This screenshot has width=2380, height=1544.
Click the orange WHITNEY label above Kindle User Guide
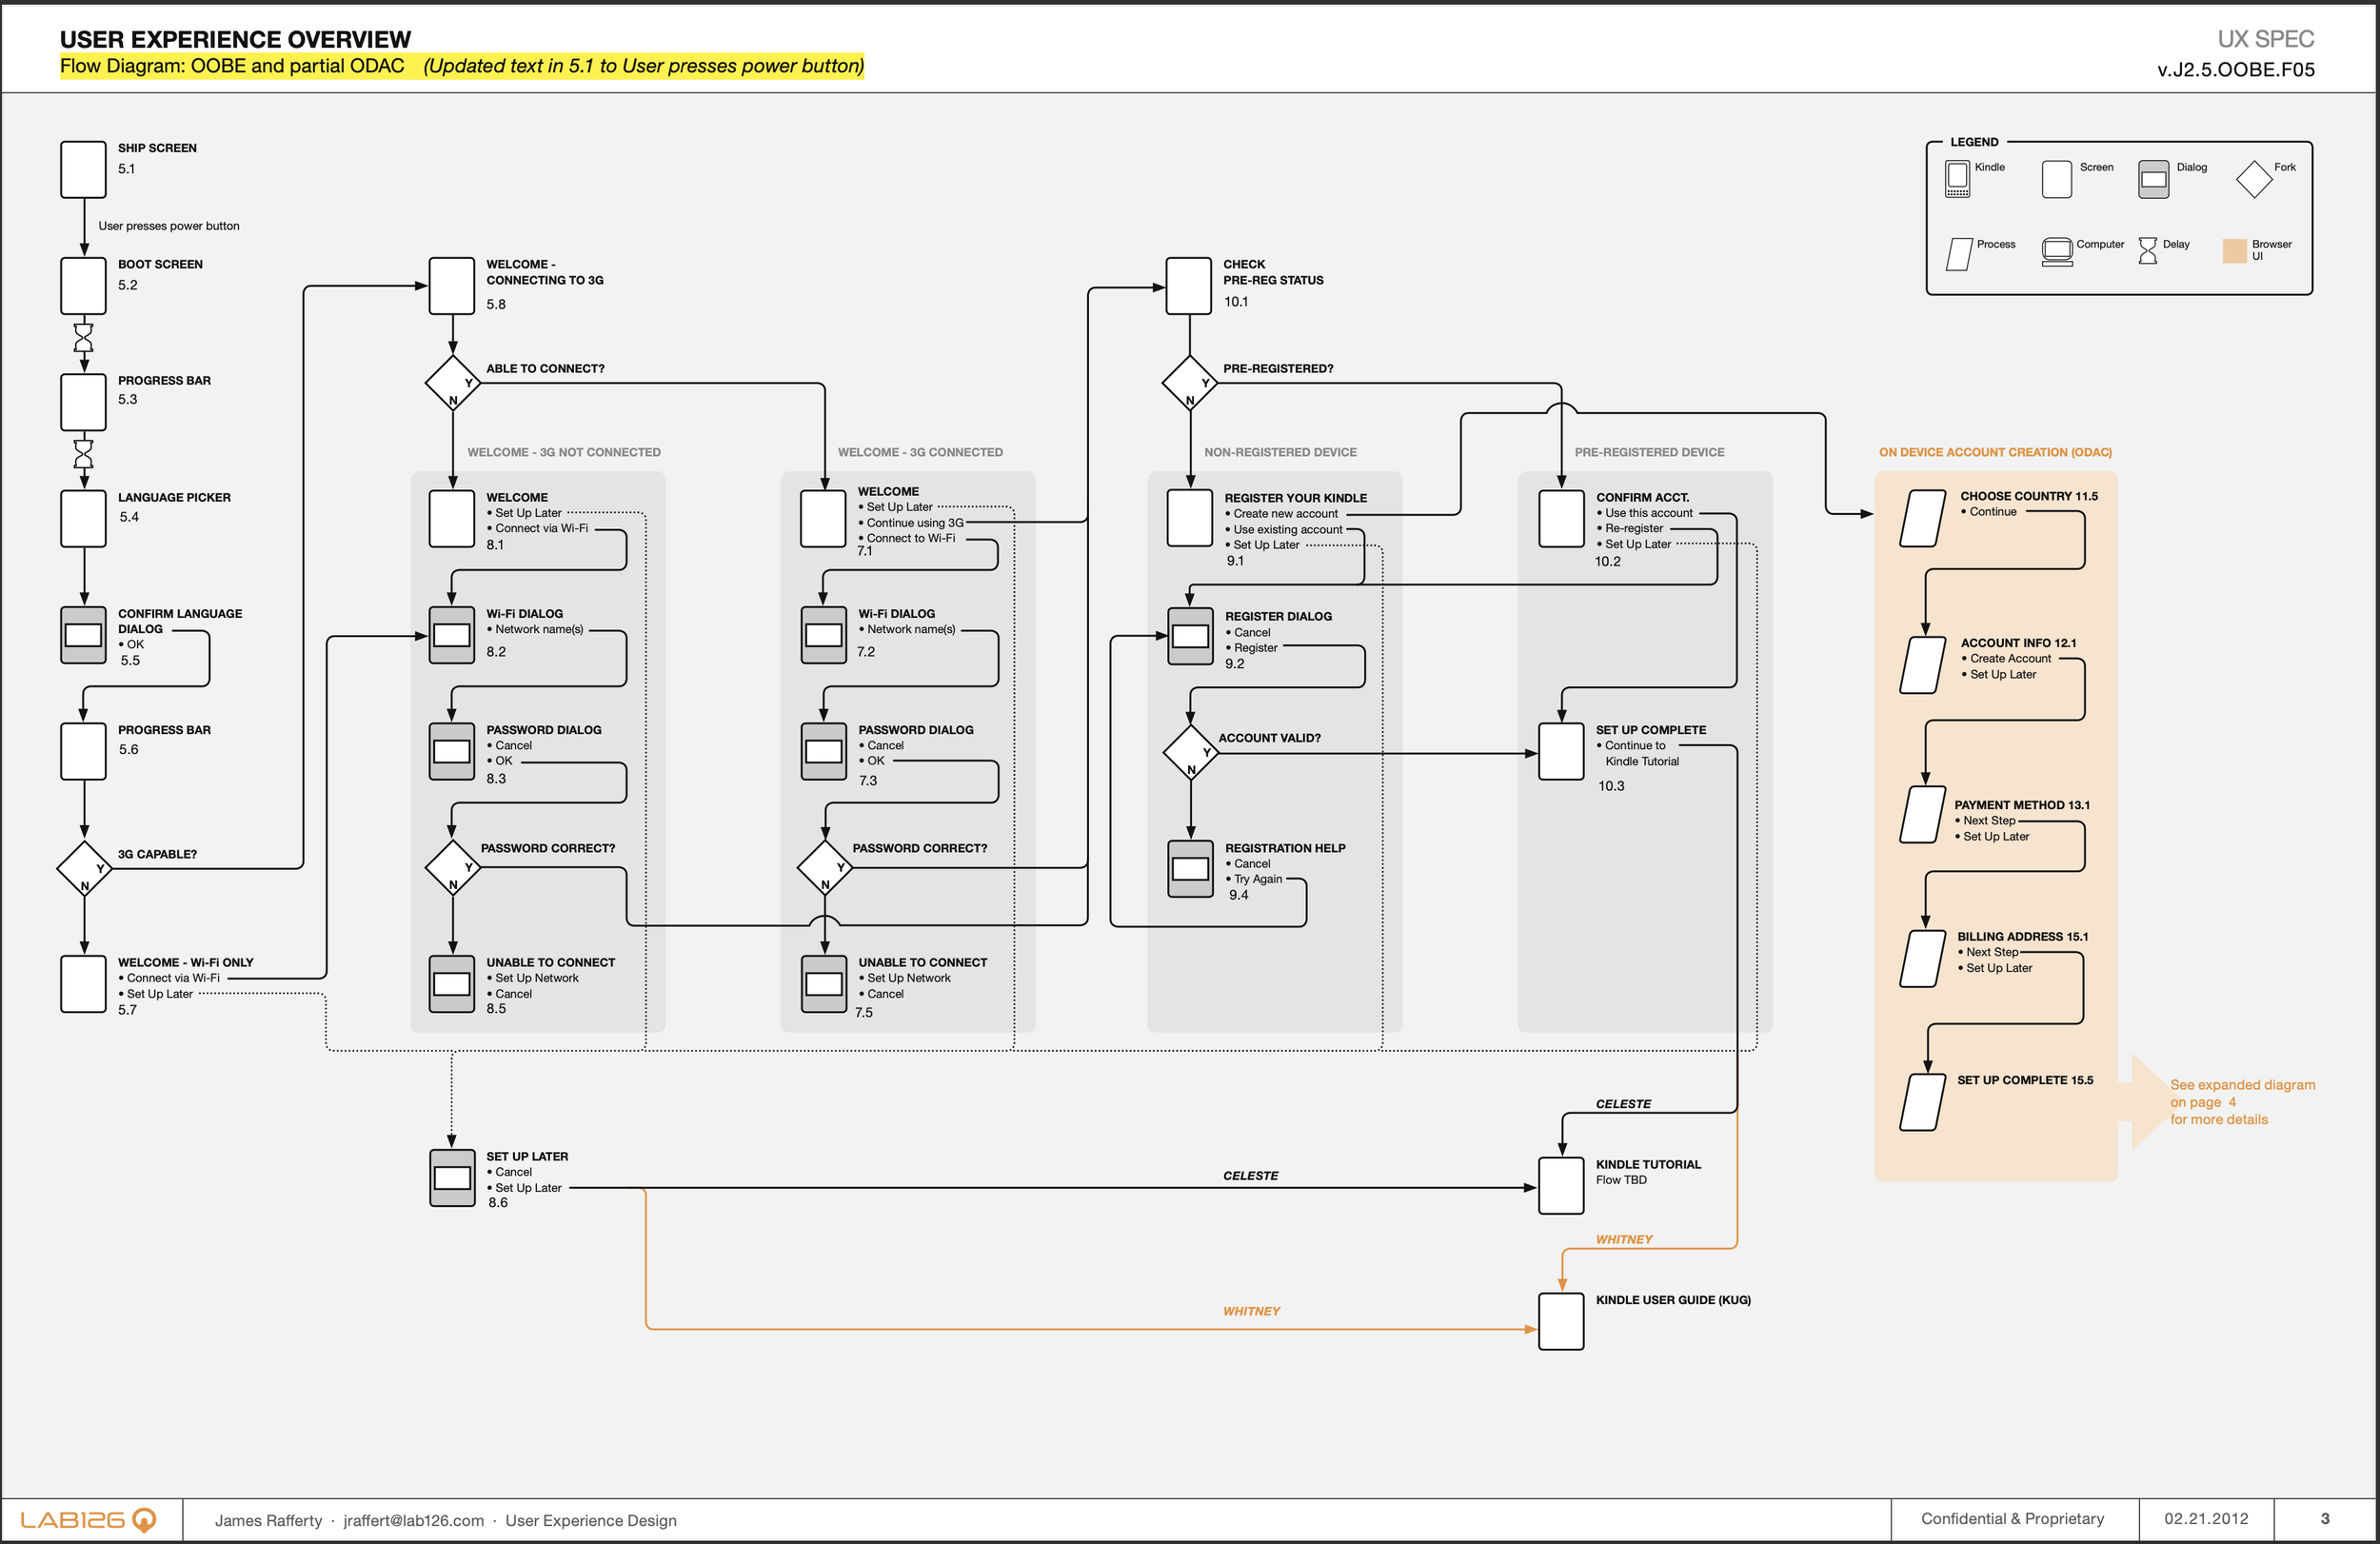point(1624,1239)
